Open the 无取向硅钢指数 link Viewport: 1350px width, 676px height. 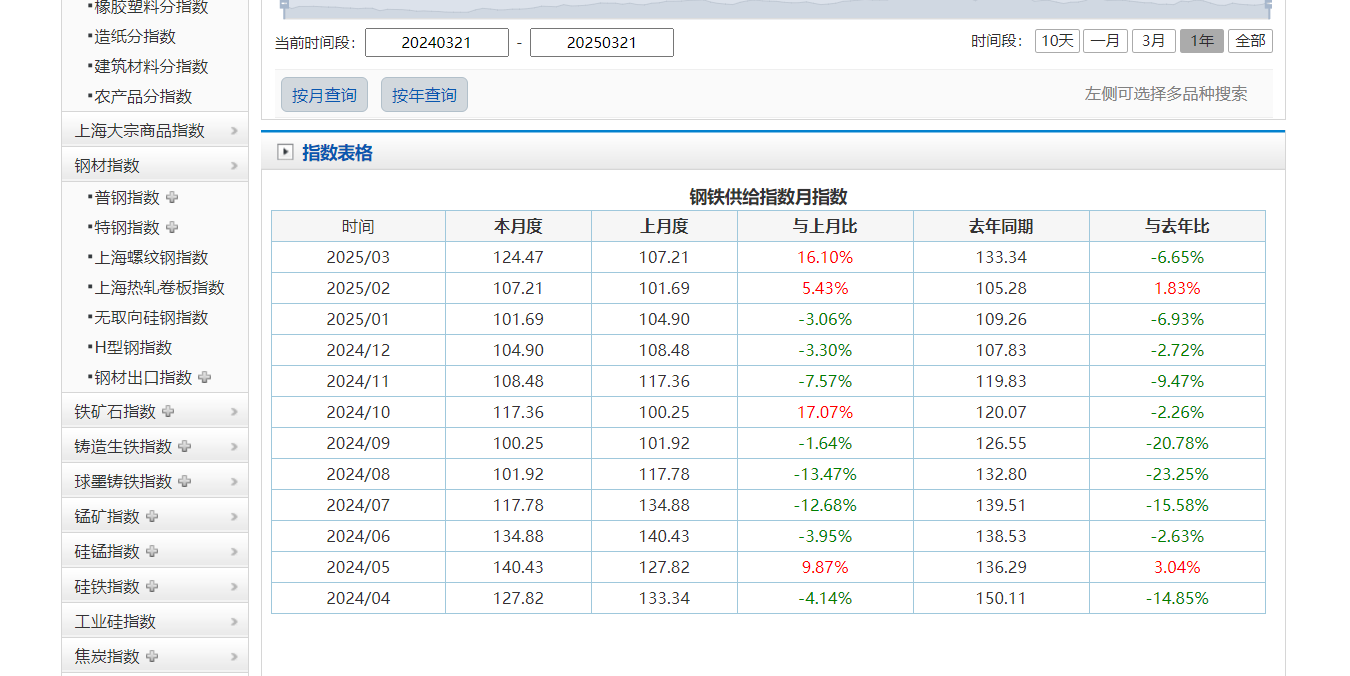(x=151, y=317)
